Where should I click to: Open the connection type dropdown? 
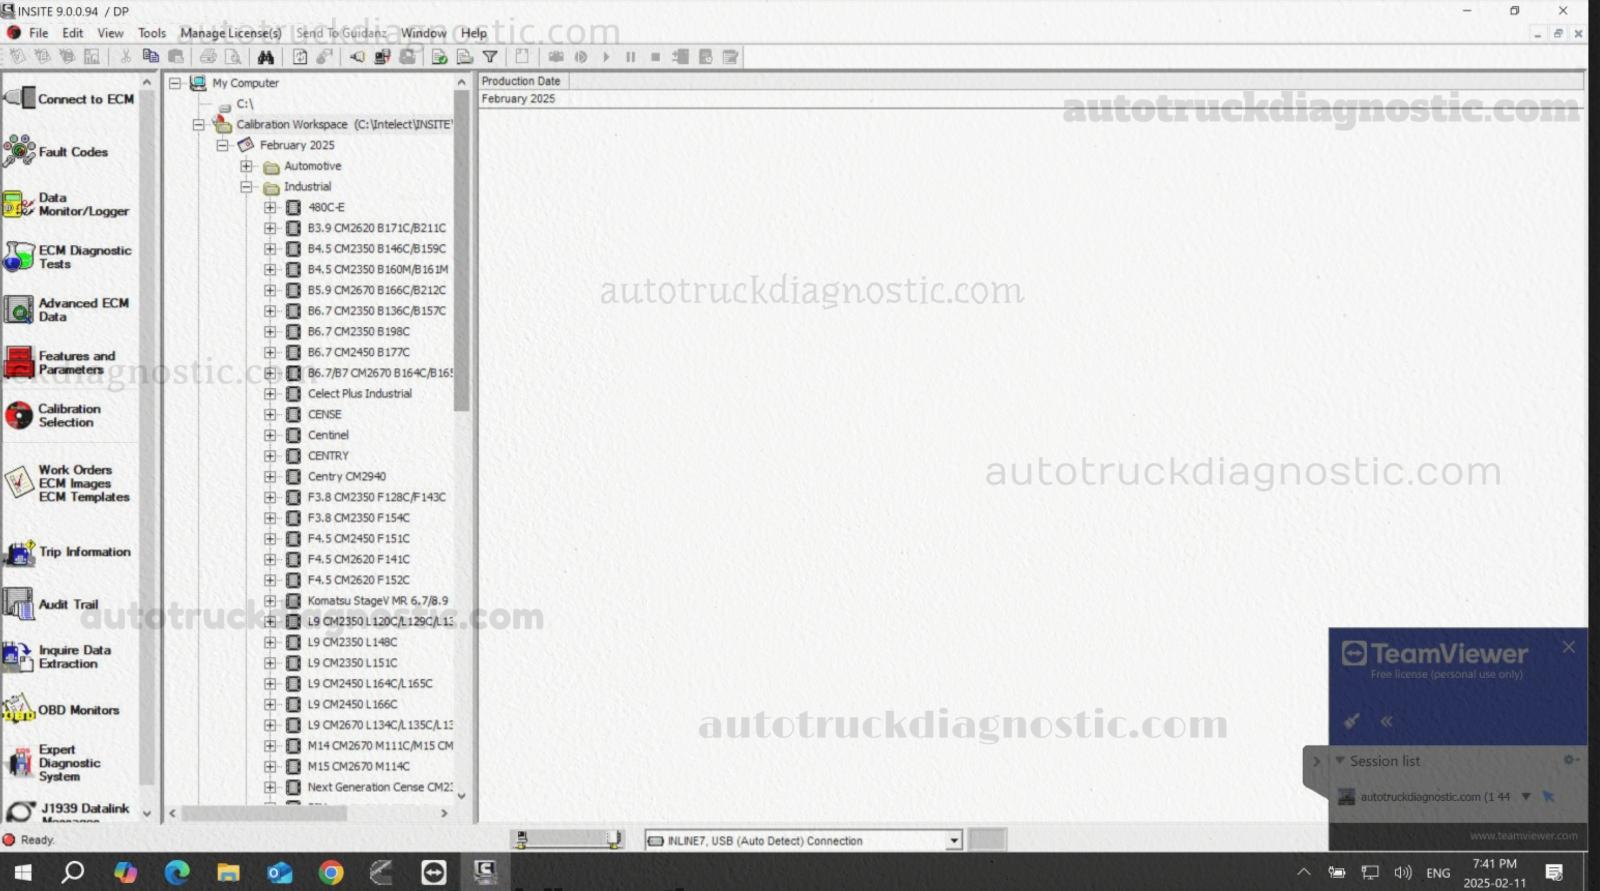(954, 841)
